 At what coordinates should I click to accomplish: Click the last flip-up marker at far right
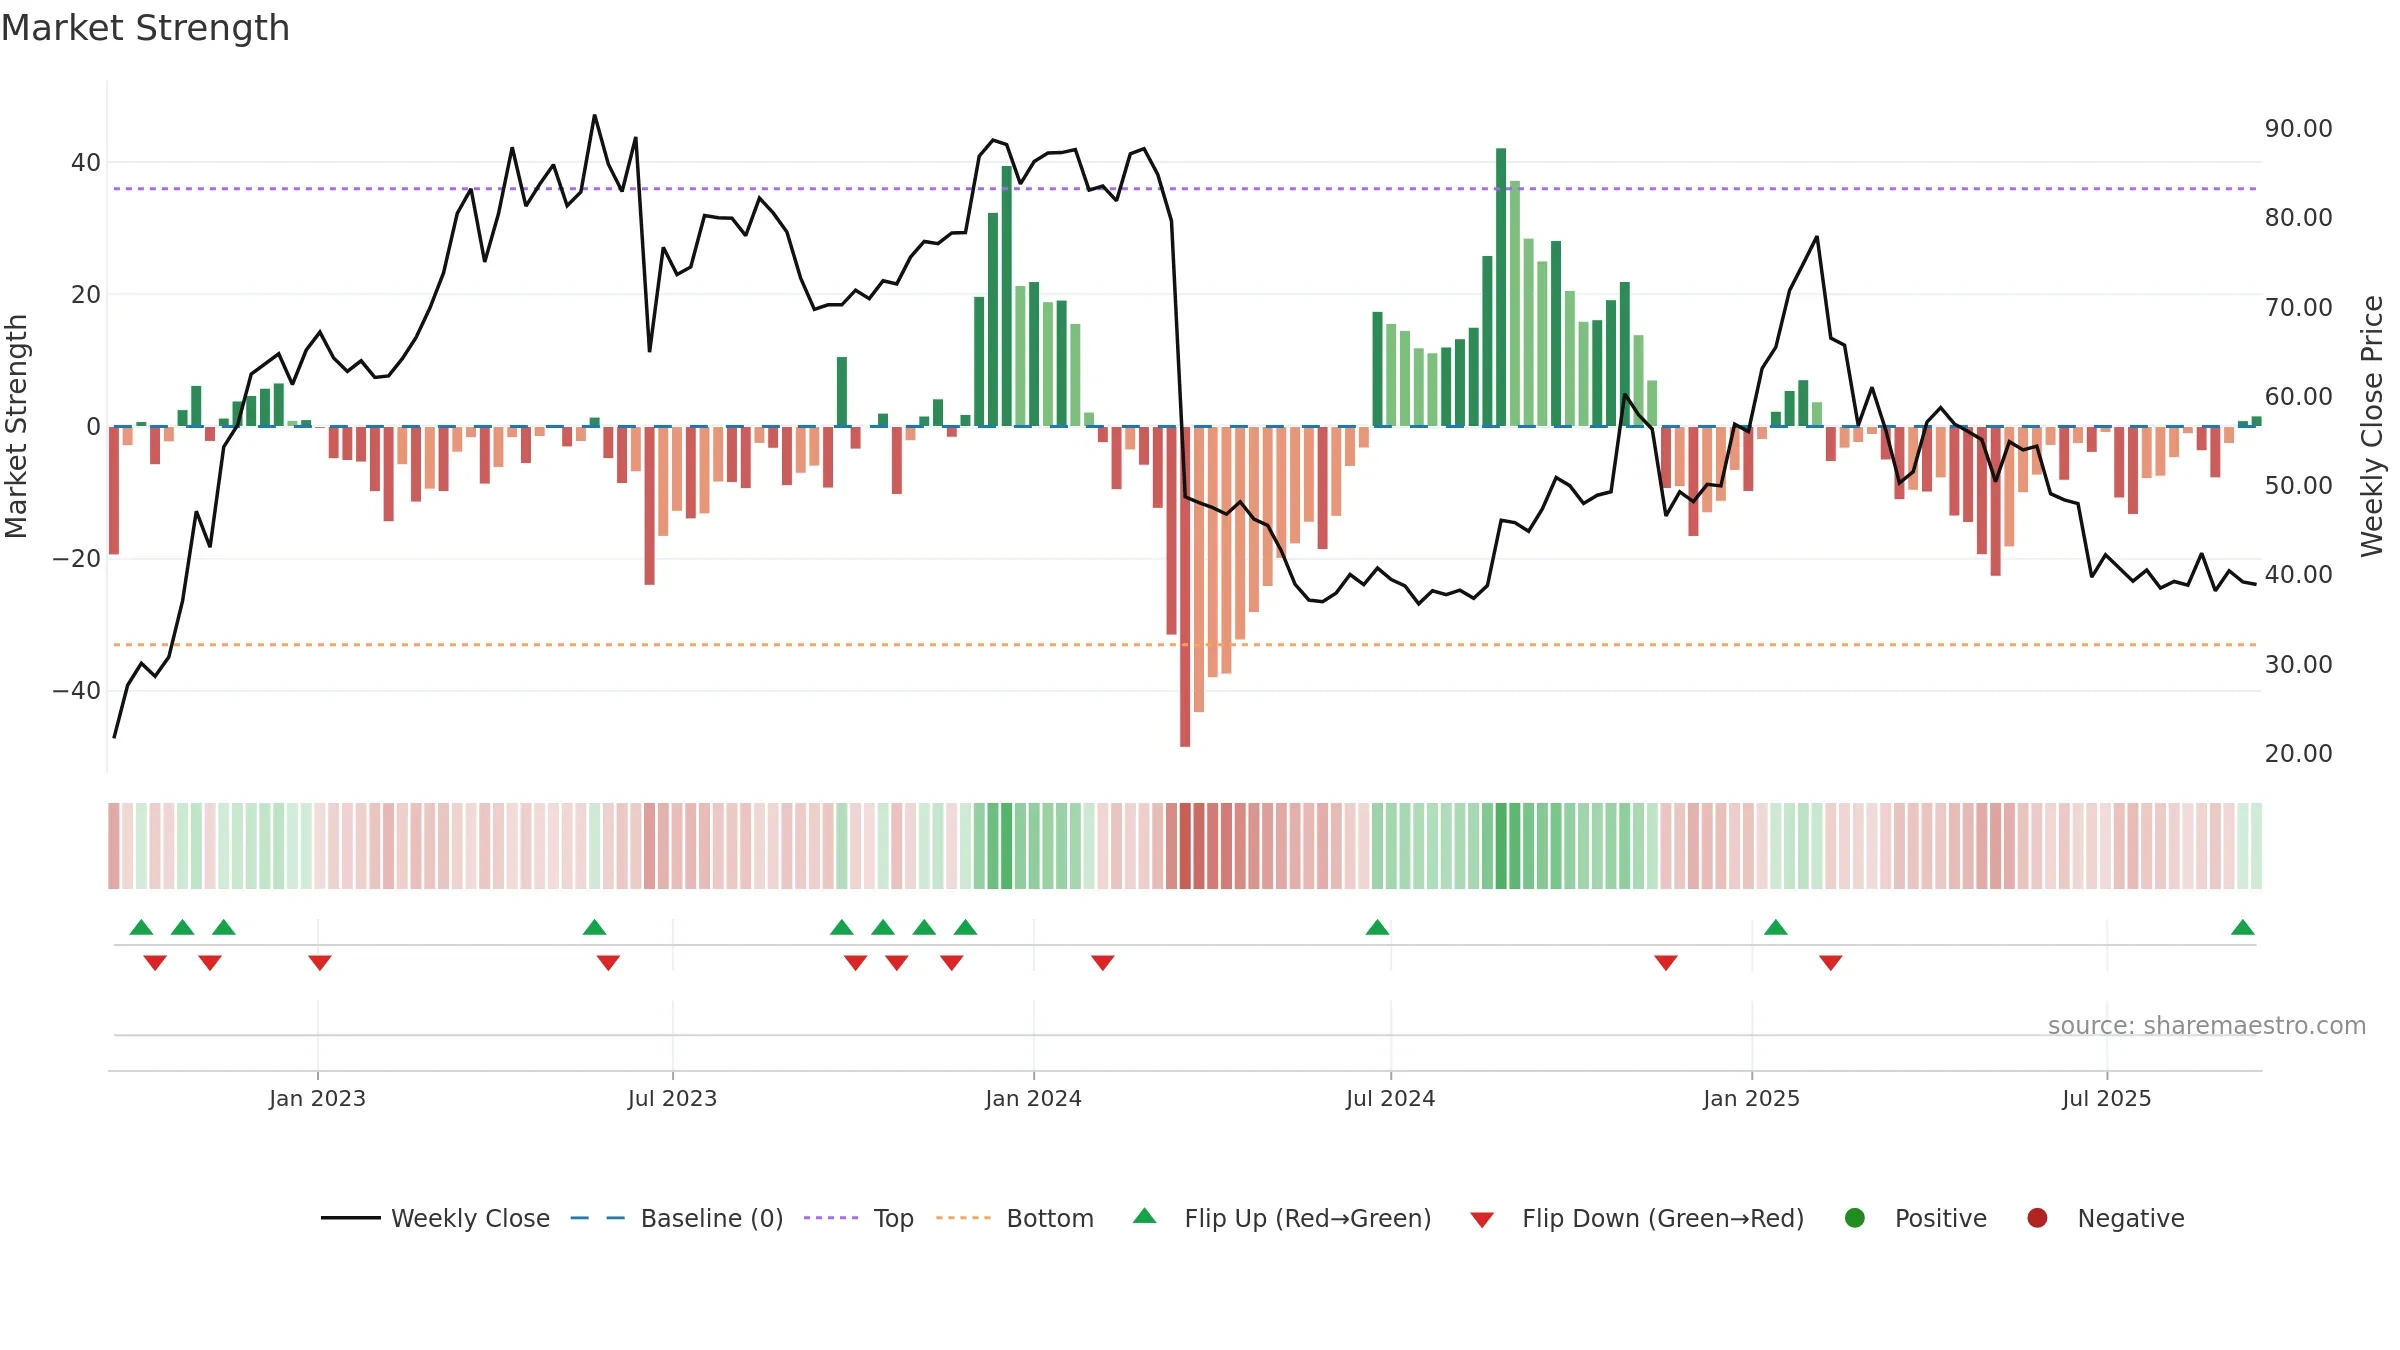tap(2243, 927)
